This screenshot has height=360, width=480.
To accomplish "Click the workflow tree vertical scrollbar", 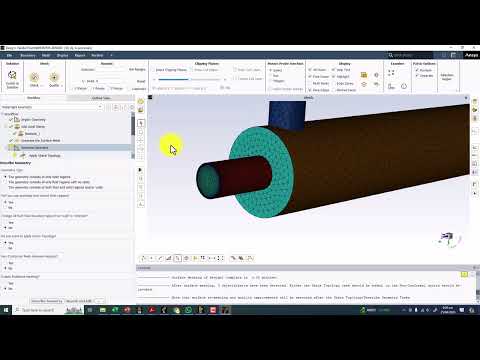I will pos(133,135).
